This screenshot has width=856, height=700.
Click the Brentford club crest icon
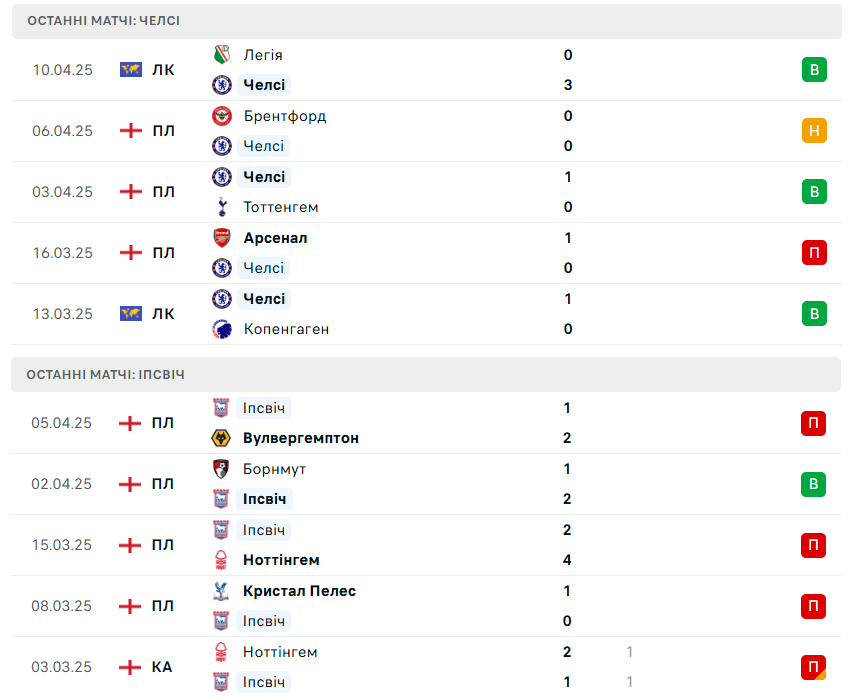[222, 116]
